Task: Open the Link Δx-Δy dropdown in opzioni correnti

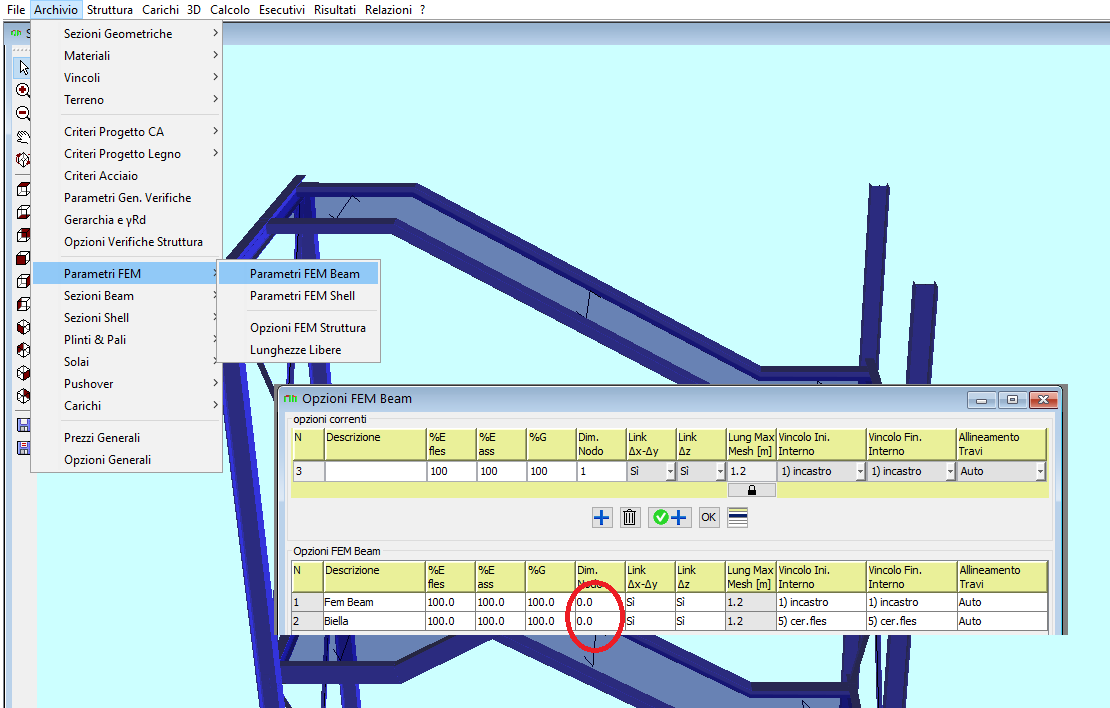Action: click(x=670, y=472)
